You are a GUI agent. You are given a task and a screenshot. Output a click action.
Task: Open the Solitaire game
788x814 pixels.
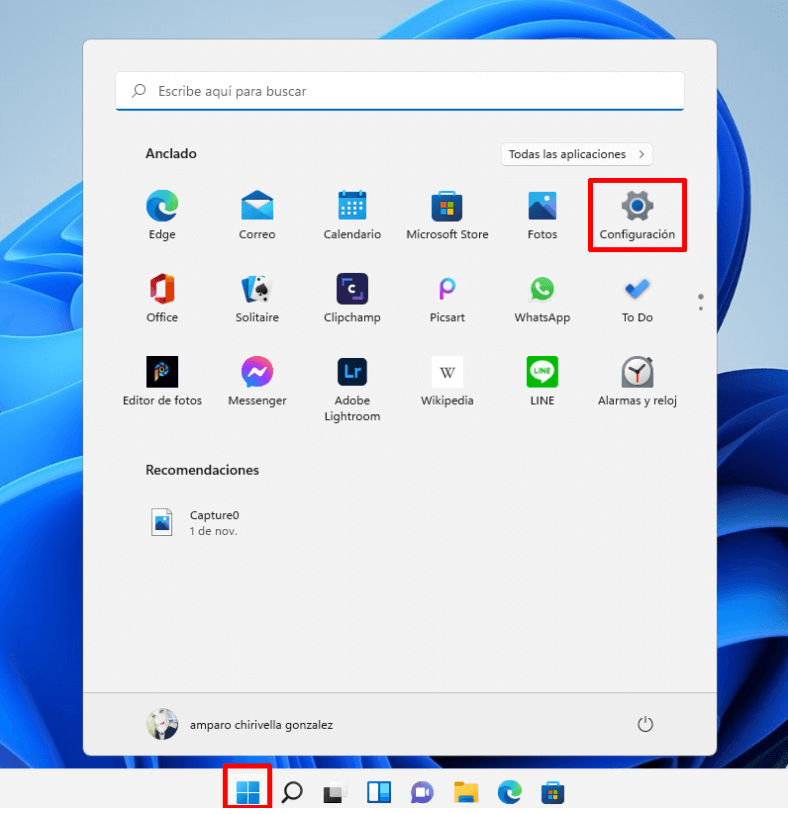[x=257, y=298]
